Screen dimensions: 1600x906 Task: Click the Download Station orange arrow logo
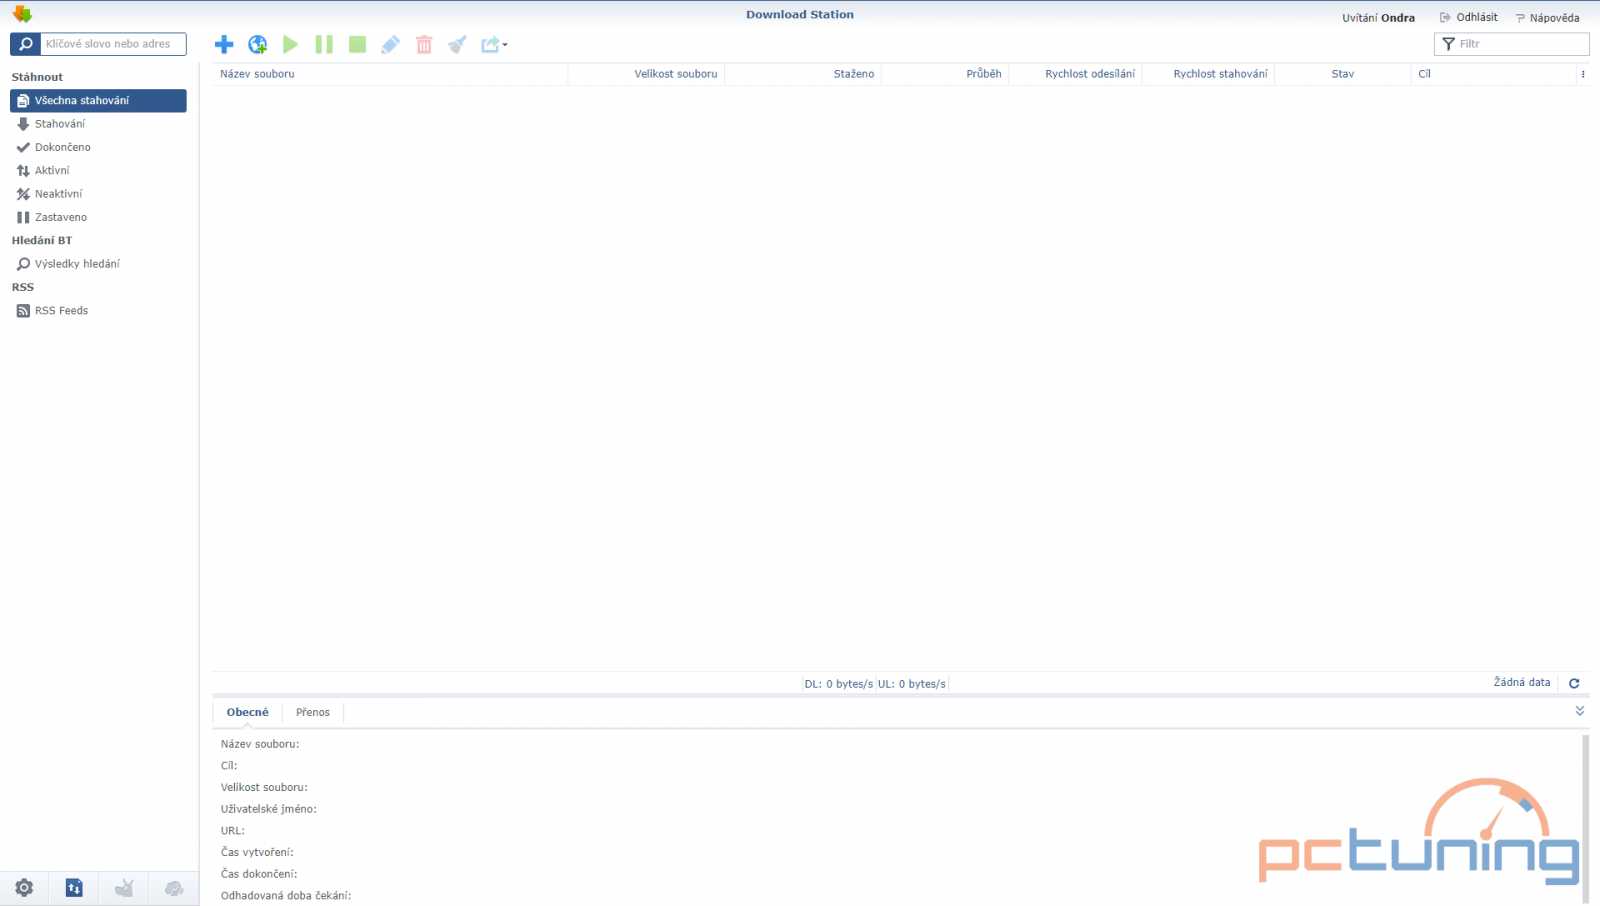pos(22,14)
